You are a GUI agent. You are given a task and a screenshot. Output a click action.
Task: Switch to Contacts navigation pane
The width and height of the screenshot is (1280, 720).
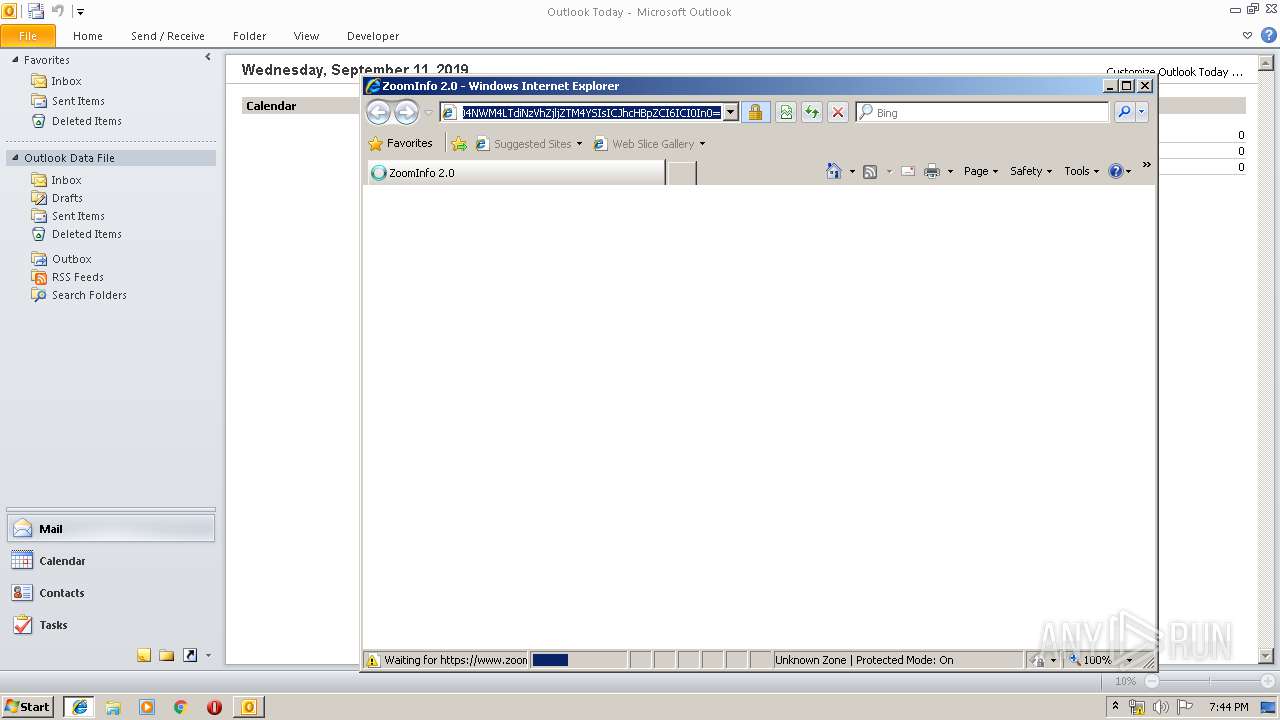click(111, 593)
